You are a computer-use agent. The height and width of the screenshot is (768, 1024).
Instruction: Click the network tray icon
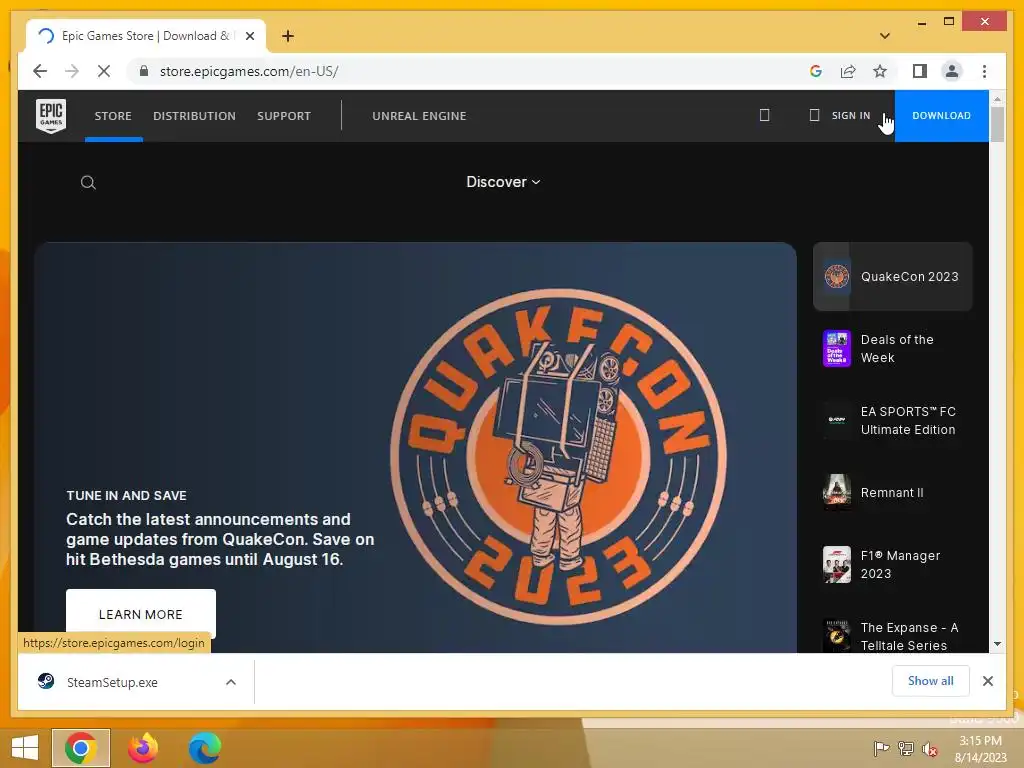tap(906, 748)
